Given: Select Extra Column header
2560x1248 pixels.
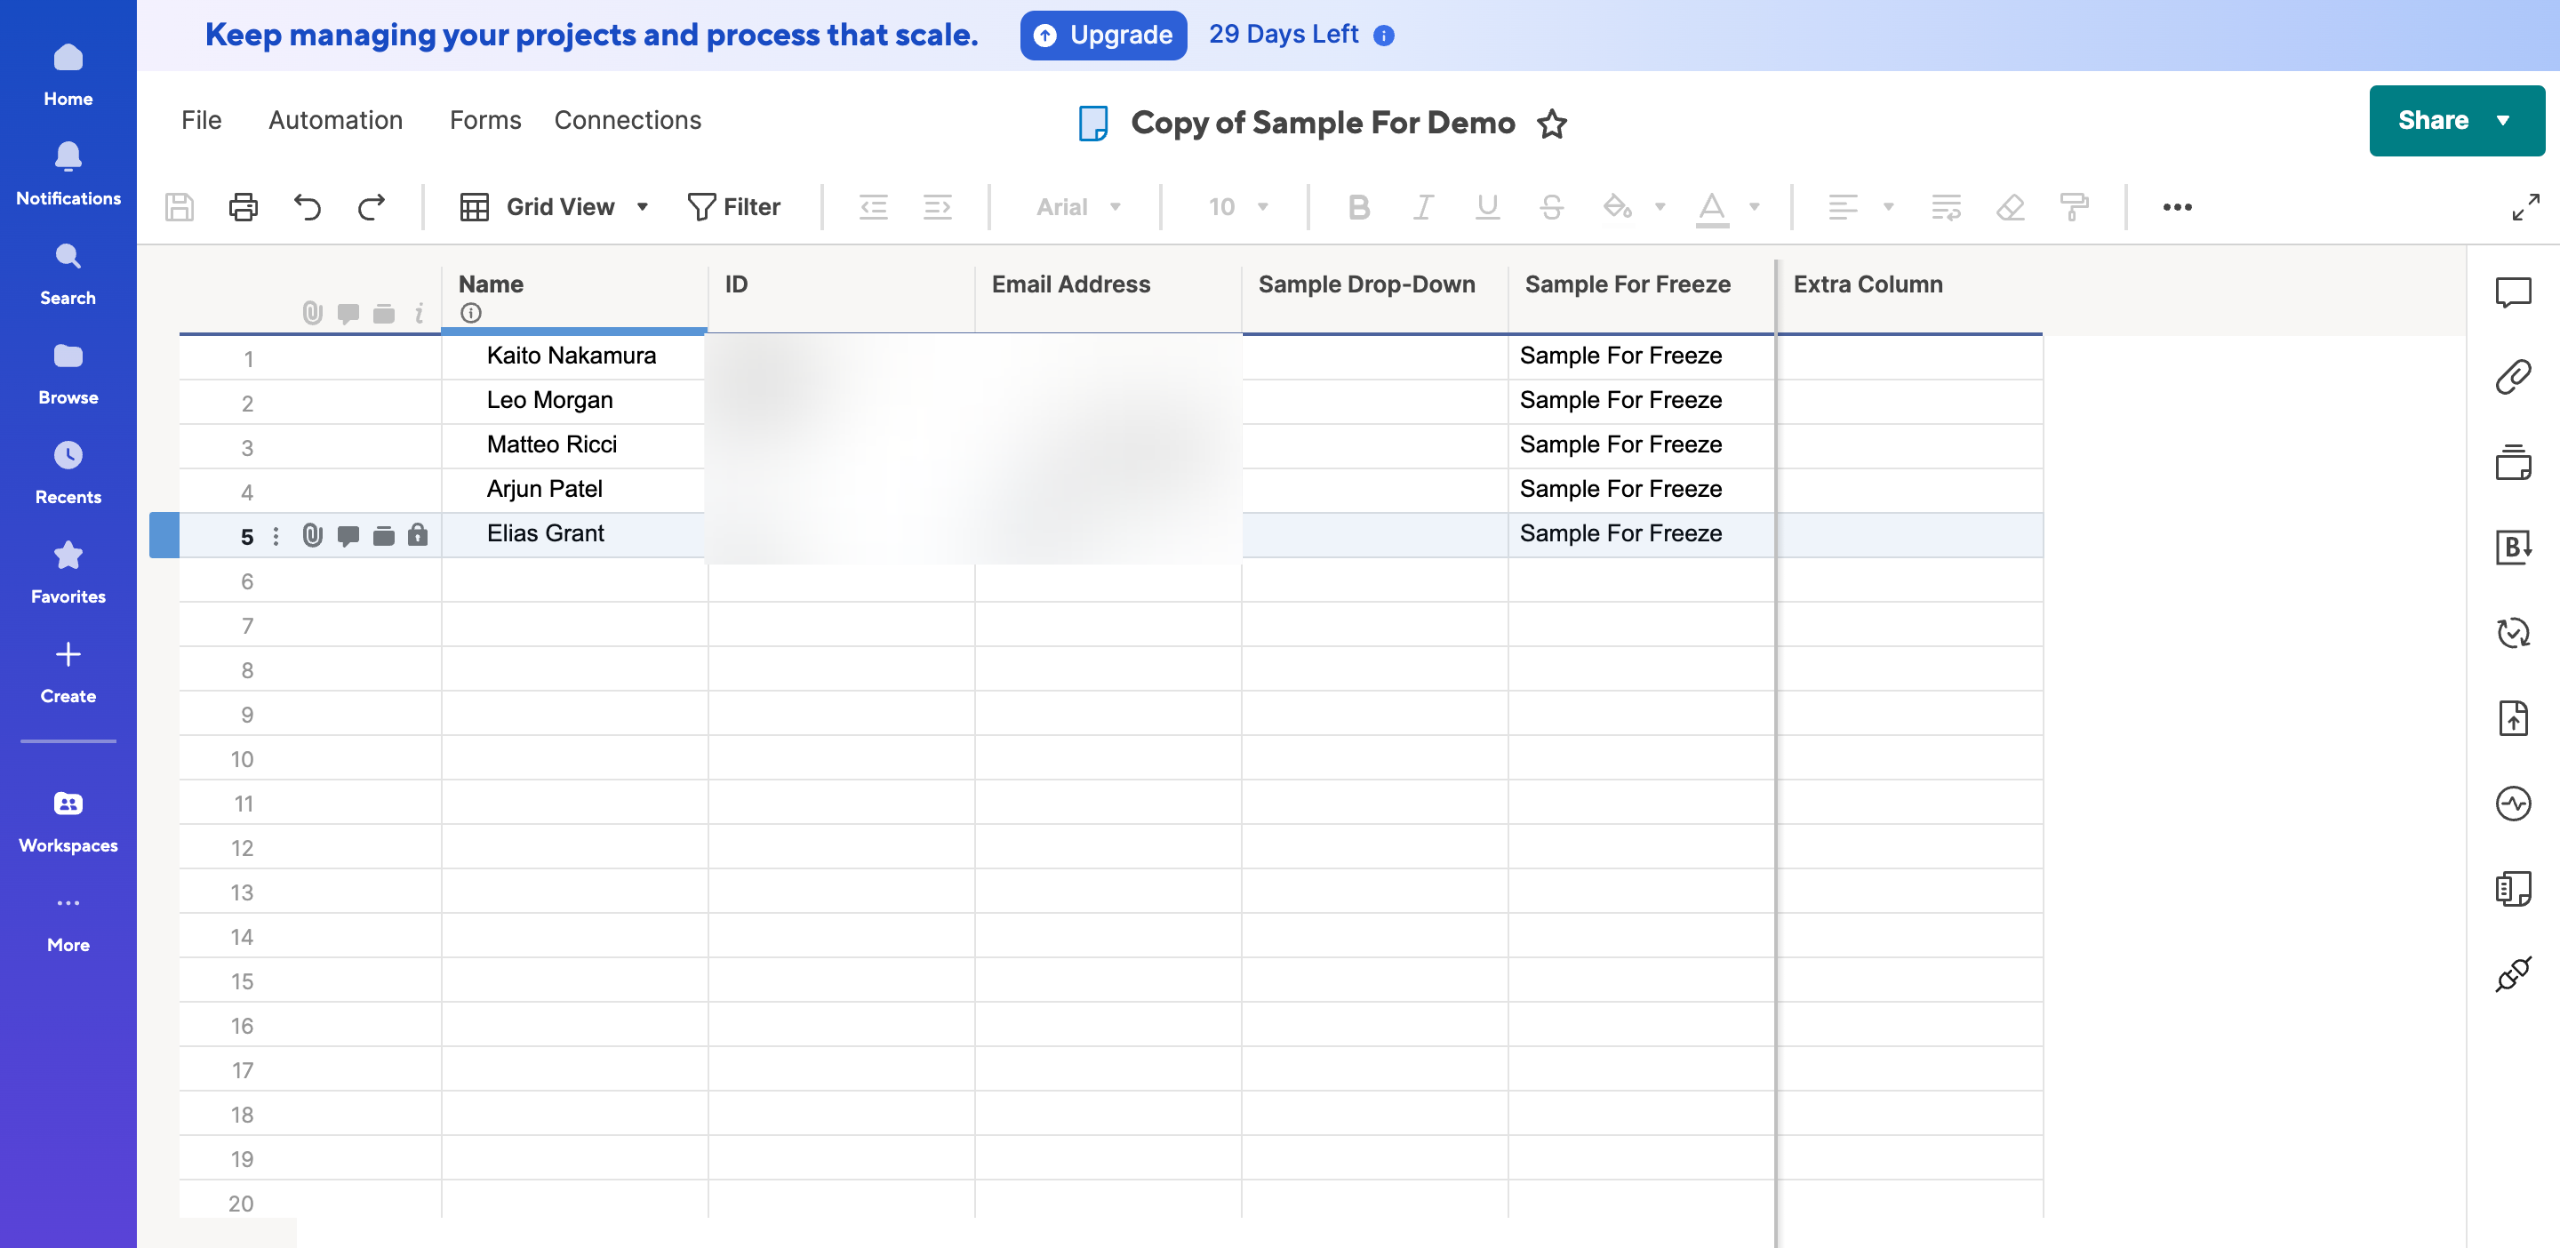Looking at the screenshot, I should click(x=1909, y=296).
